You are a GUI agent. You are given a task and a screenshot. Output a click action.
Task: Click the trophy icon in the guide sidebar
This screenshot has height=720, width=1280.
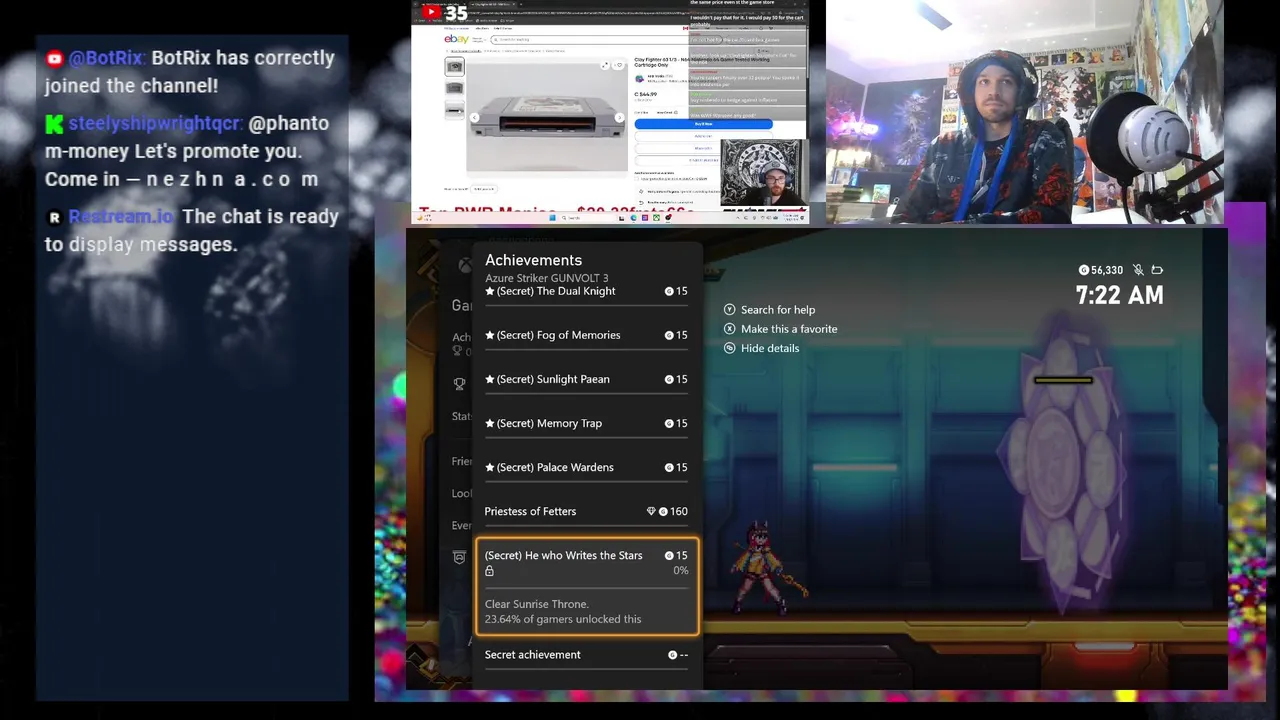459,383
